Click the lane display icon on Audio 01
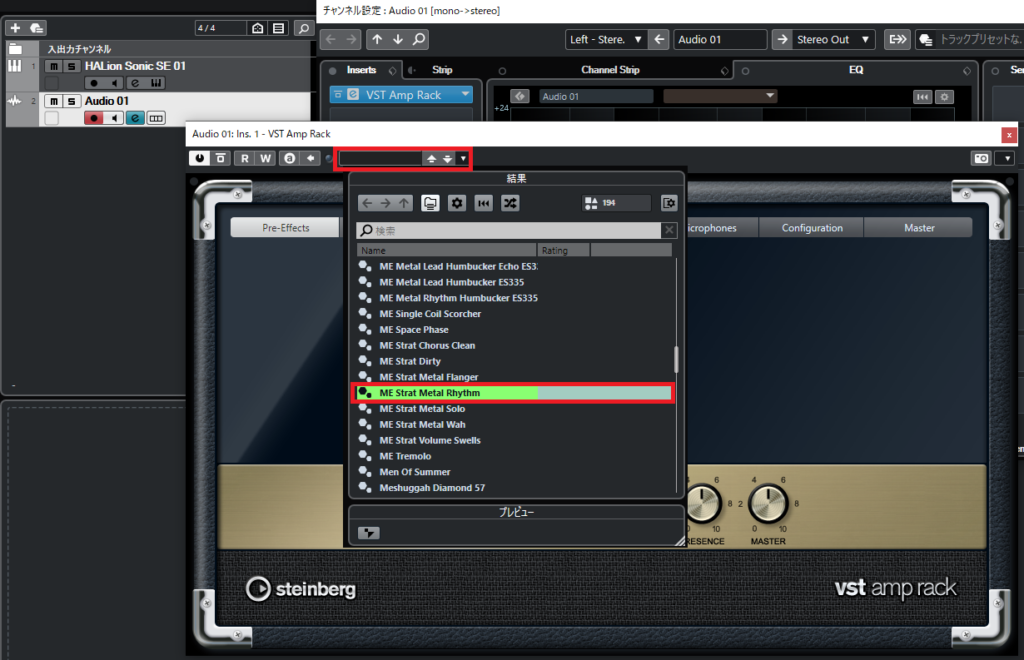 tap(156, 118)
